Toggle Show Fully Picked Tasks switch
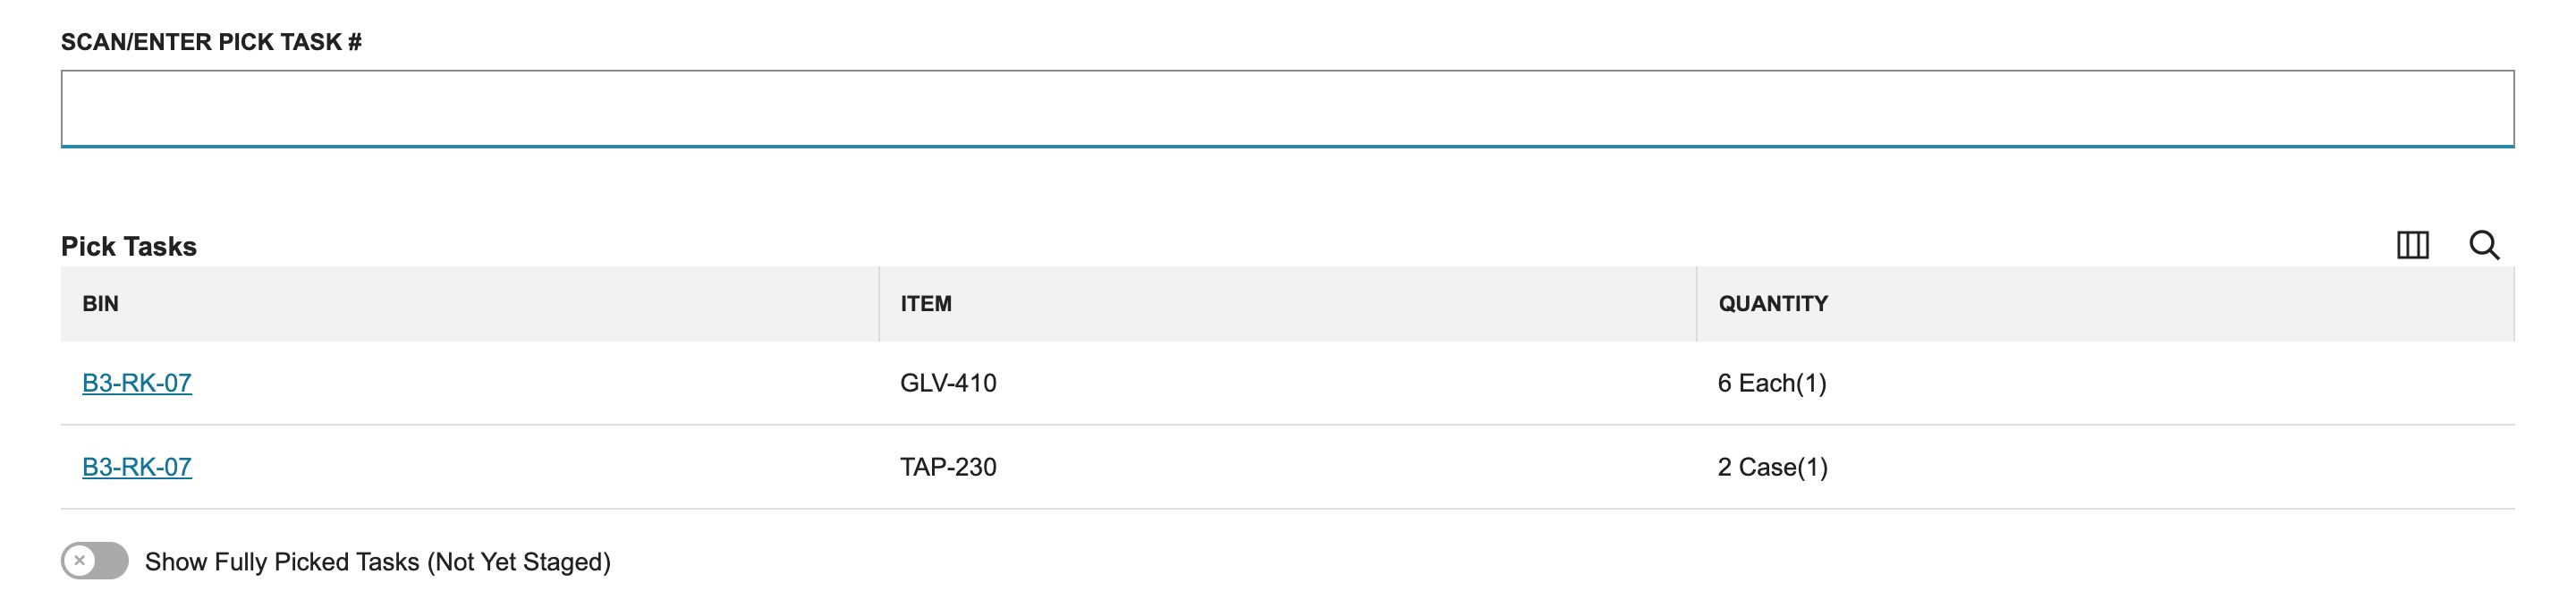 (x=95, y=561)
